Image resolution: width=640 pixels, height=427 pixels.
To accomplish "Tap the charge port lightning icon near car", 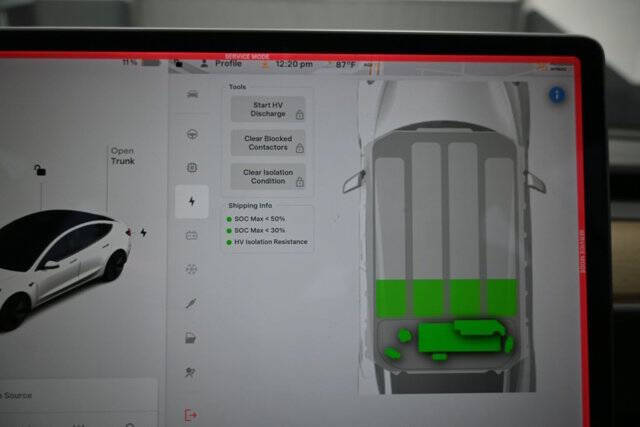I will tap(144, 233).
